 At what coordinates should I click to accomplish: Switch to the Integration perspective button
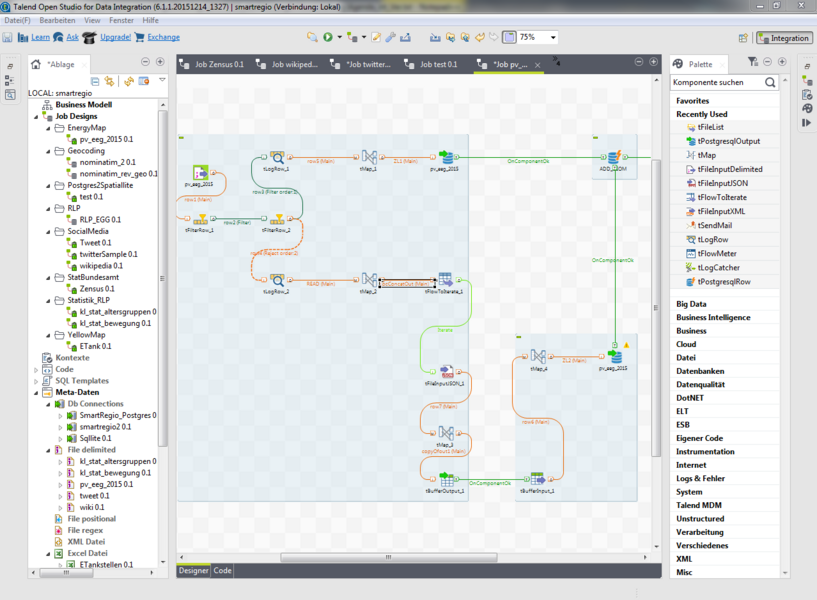pyautogui.click(x=784, y=38)
